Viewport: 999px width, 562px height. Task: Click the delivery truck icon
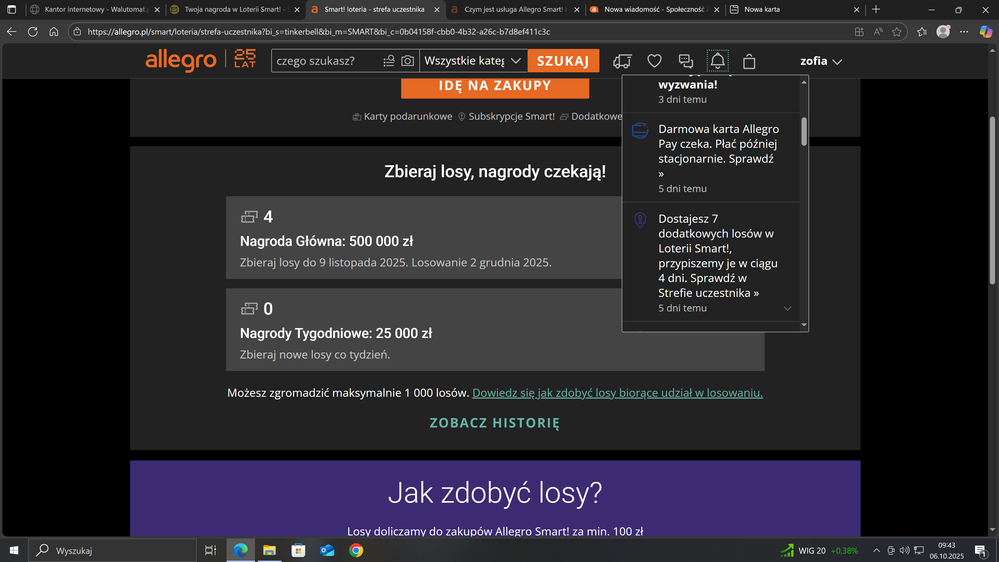(x=622, y=61)
